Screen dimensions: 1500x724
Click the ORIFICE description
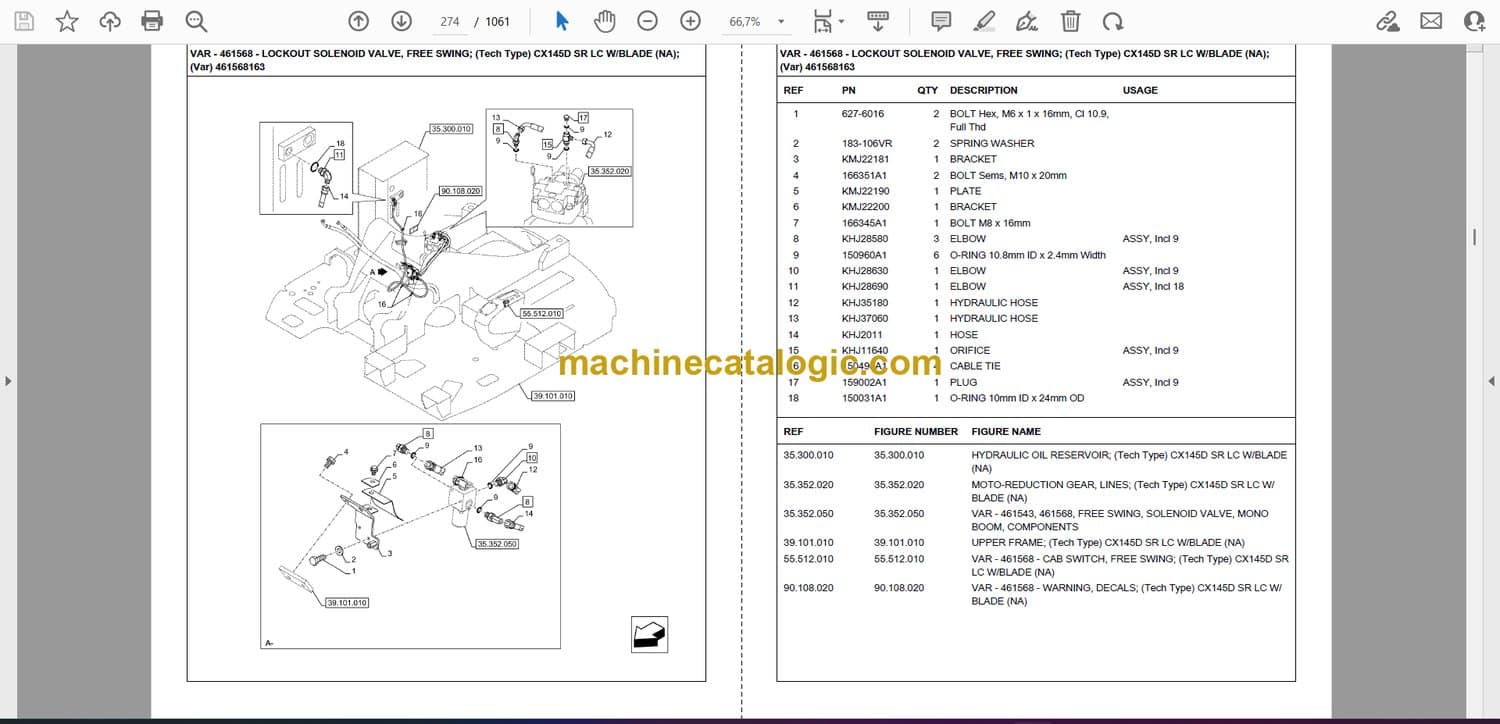(x=970, y=351)
